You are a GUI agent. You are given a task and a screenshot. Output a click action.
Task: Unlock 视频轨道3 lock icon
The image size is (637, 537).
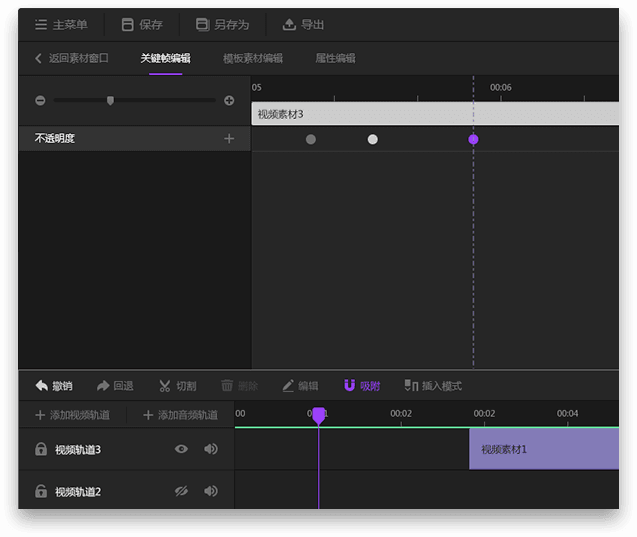pos(41,450)
